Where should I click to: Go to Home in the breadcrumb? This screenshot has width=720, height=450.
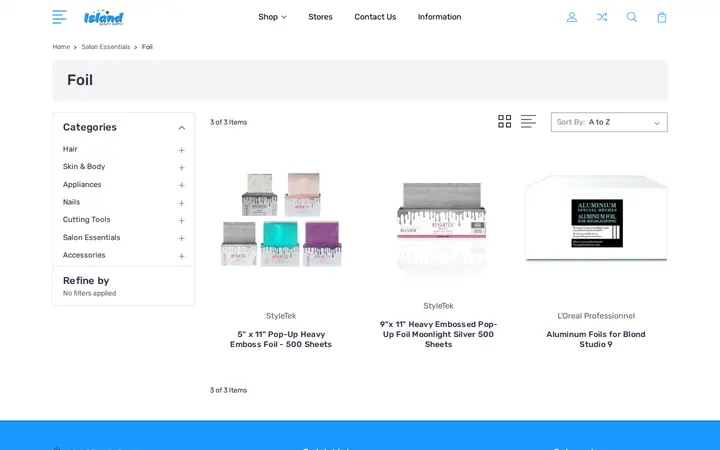click(x=61, y=47)
